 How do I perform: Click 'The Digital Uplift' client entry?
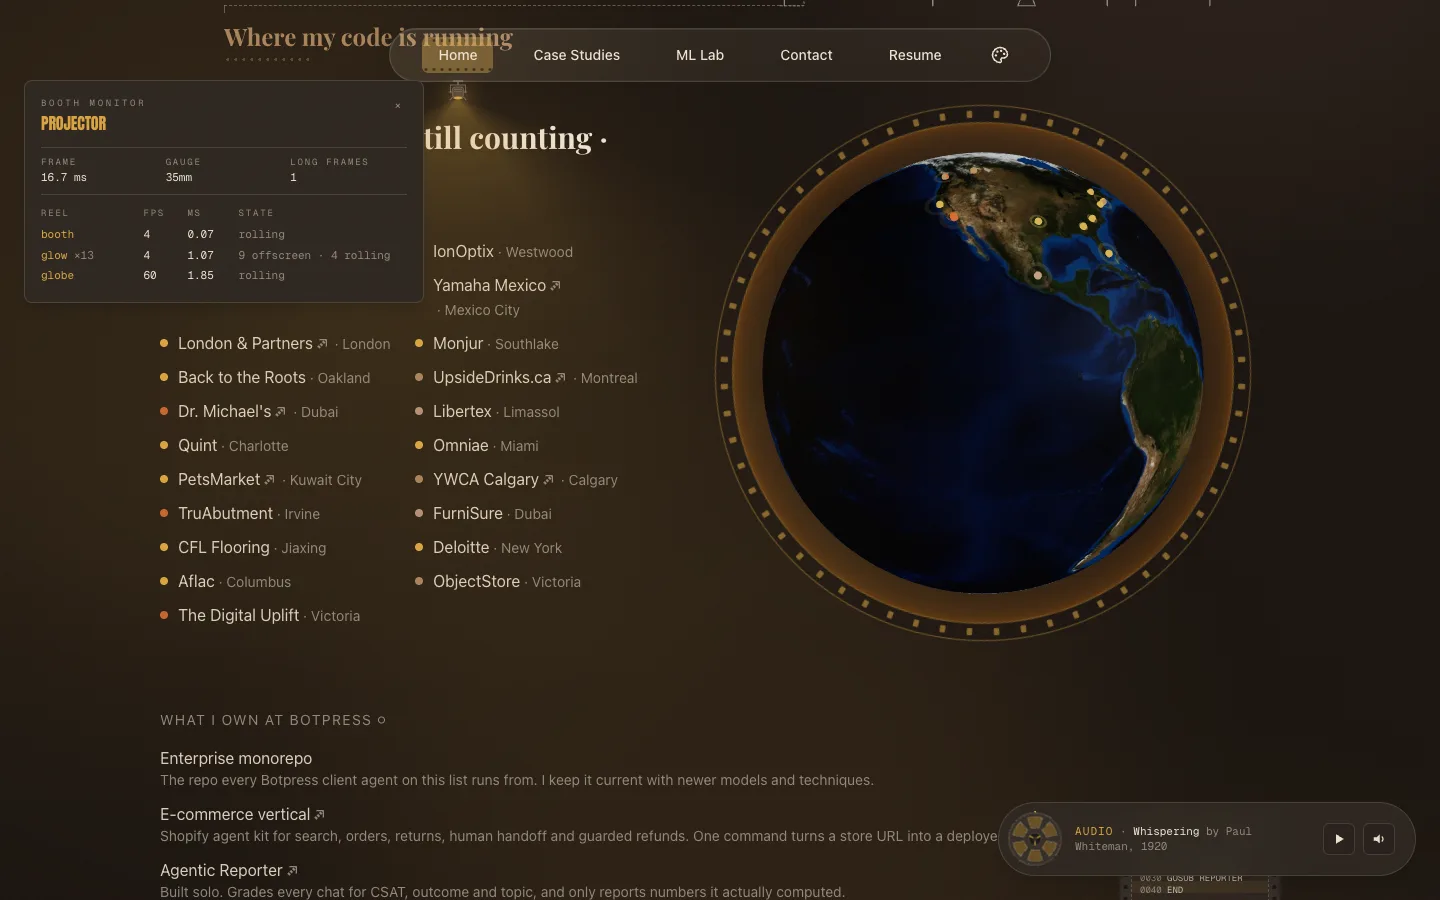point(260,616)
